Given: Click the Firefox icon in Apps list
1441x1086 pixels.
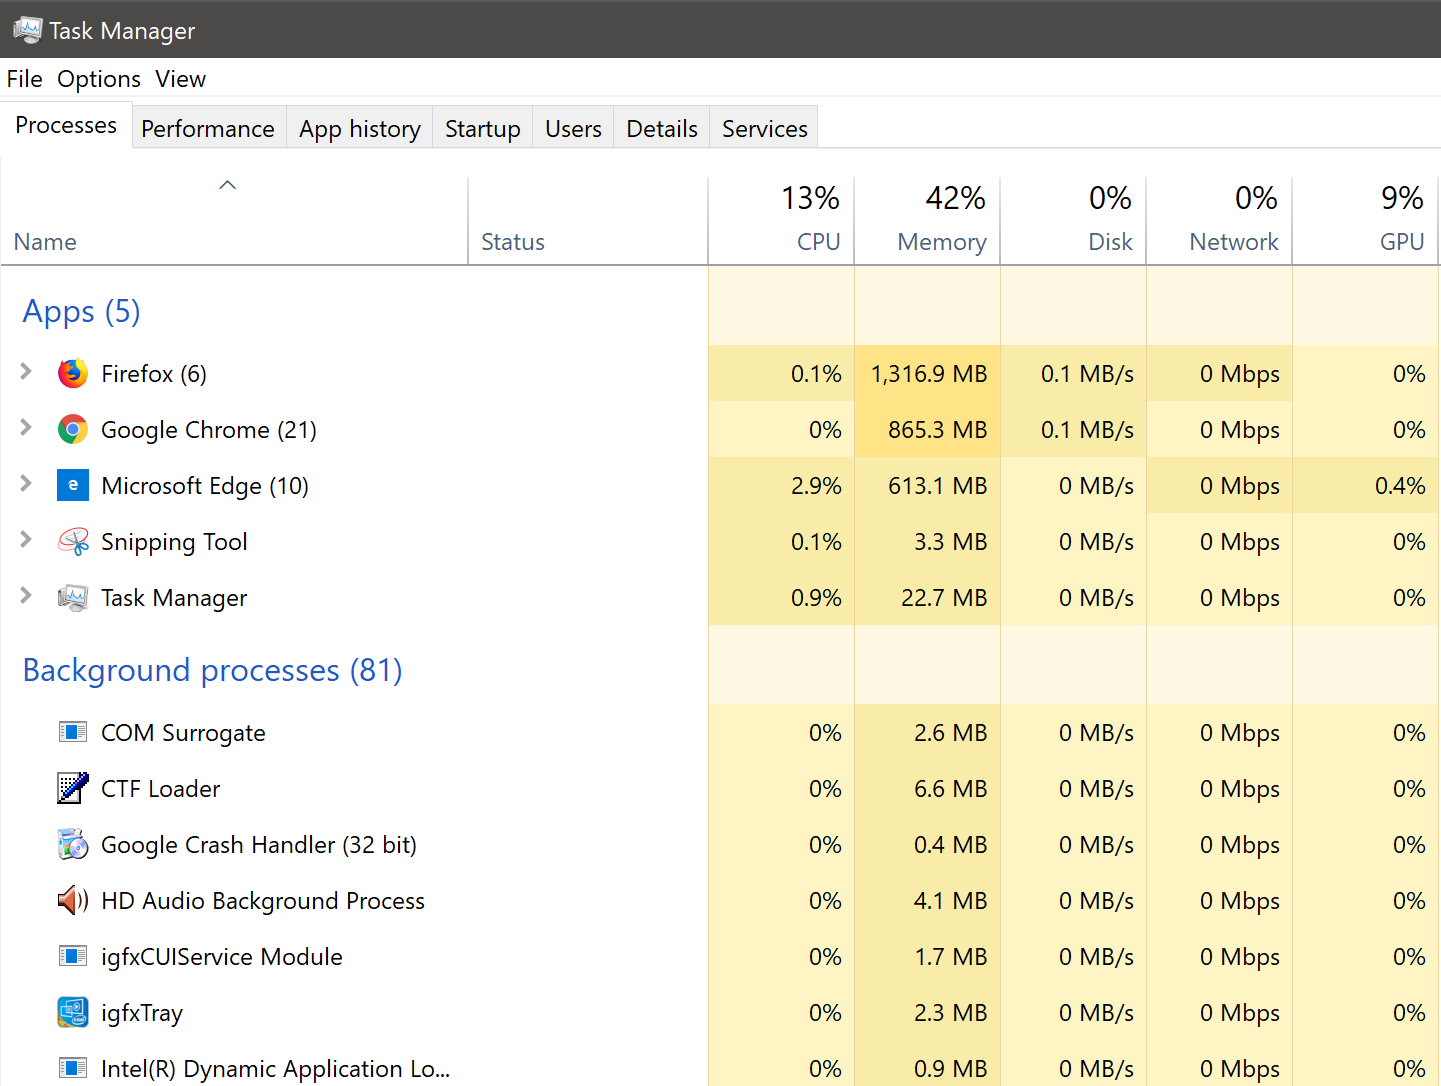Looking at the screenshot, I should click(x=73, y=374).
